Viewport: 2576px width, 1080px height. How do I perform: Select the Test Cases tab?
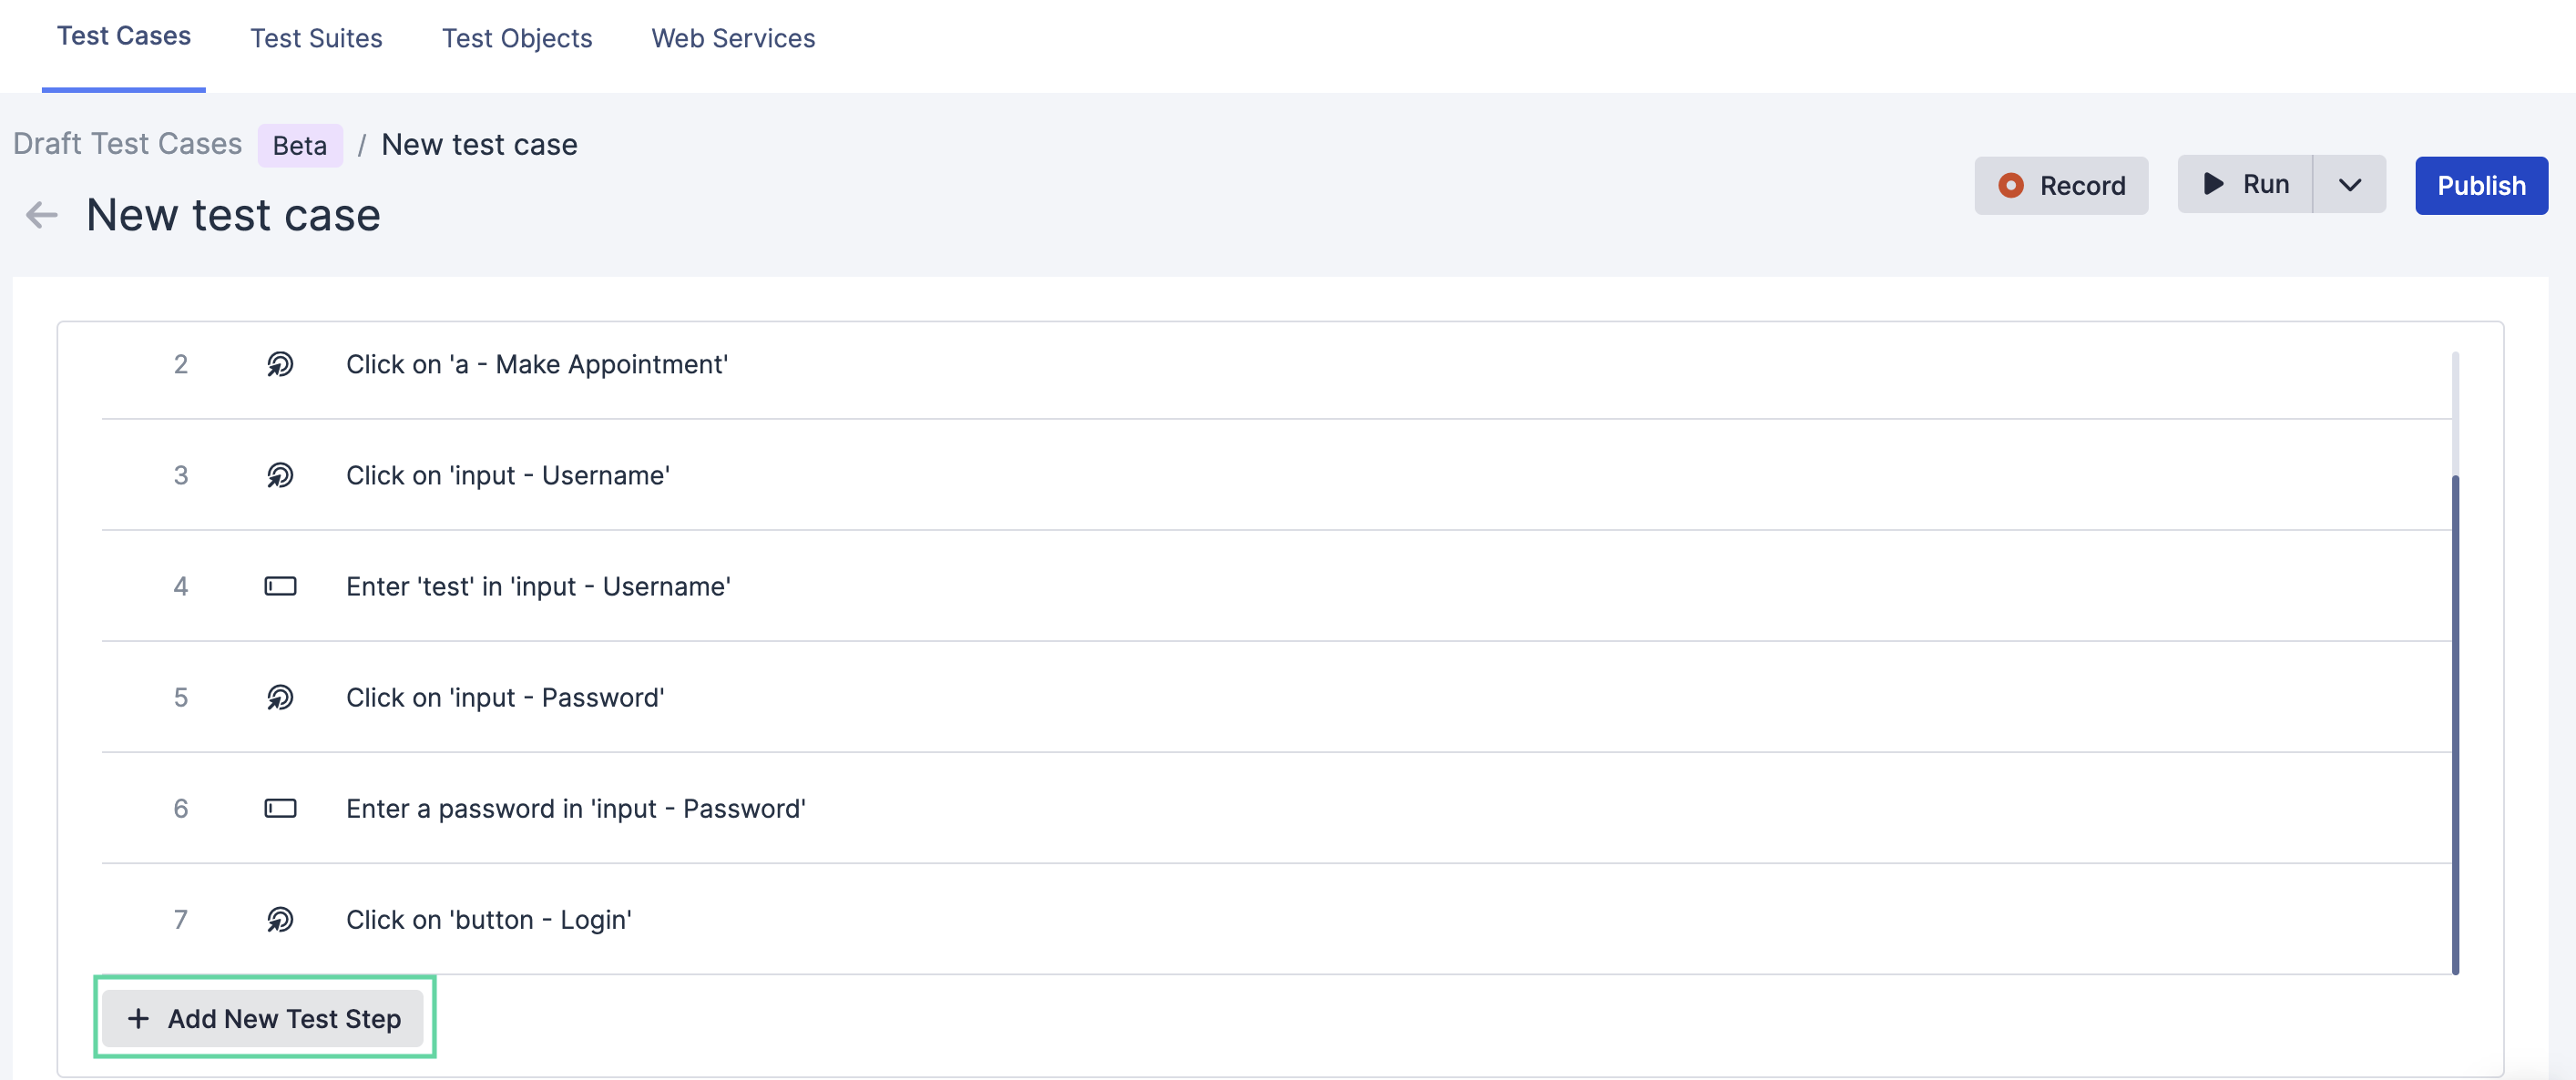coord(125,36)
